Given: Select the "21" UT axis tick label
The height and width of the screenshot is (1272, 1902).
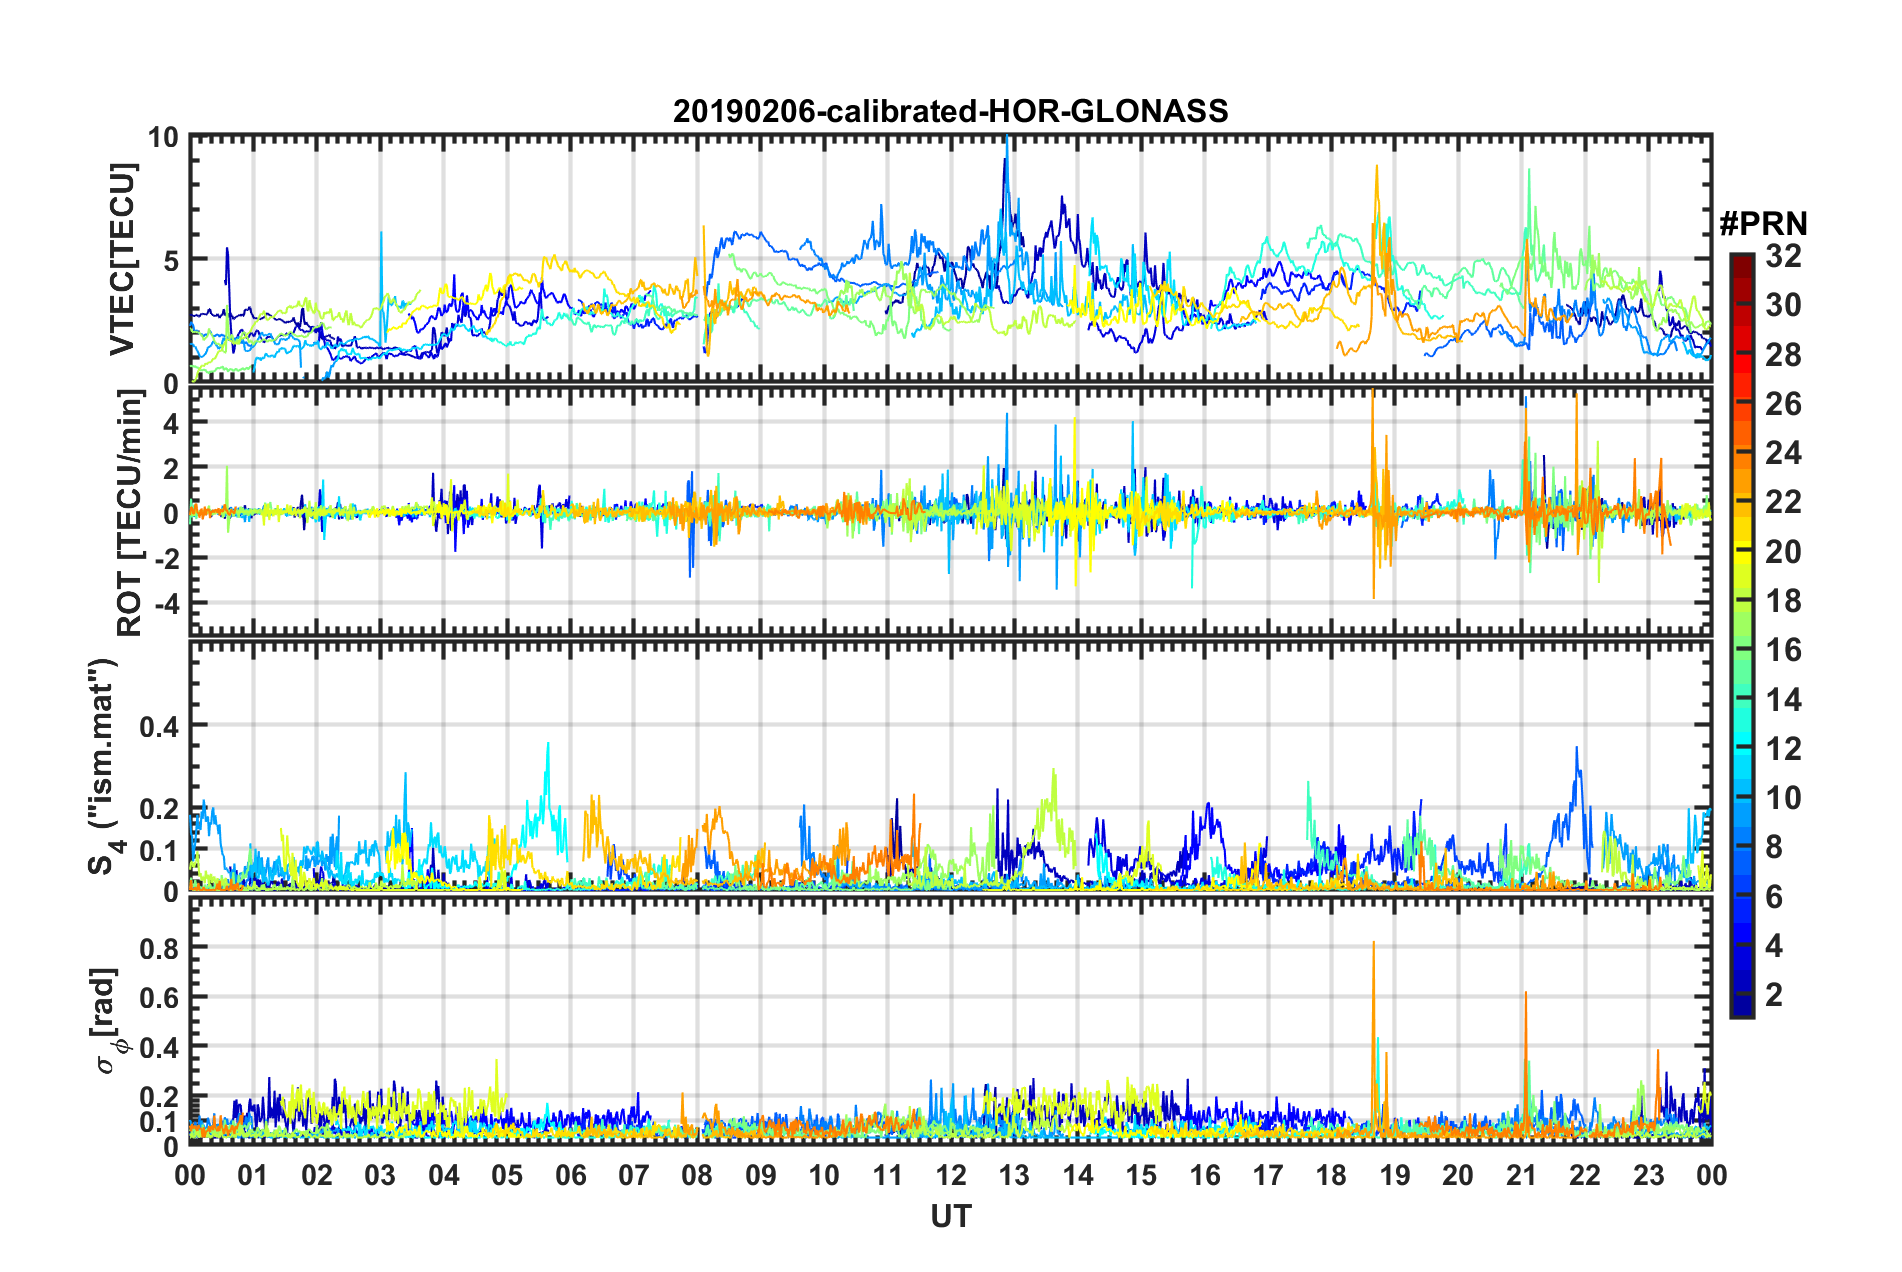Looking at the screenshot, I should (x=1521, y=1175).
